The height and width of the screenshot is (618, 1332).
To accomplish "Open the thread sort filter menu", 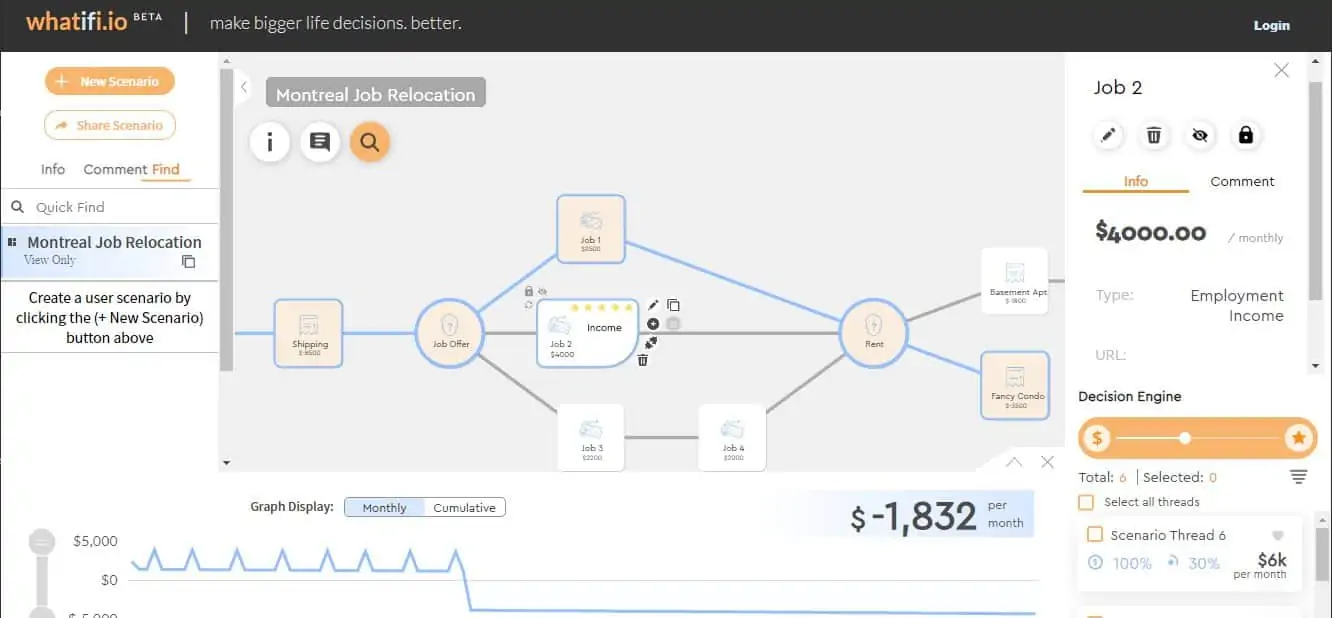I will (1298, 477).
